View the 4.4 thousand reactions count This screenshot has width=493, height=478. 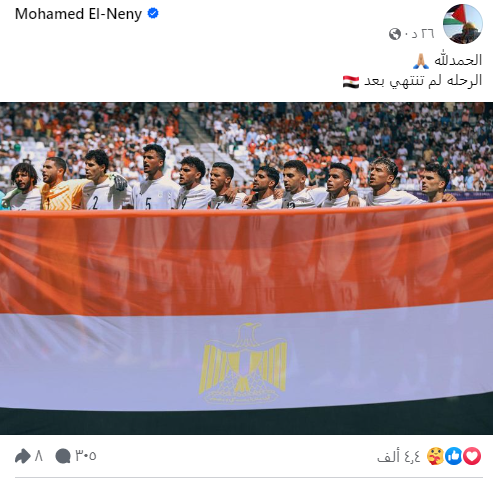[x=399, y=456]
